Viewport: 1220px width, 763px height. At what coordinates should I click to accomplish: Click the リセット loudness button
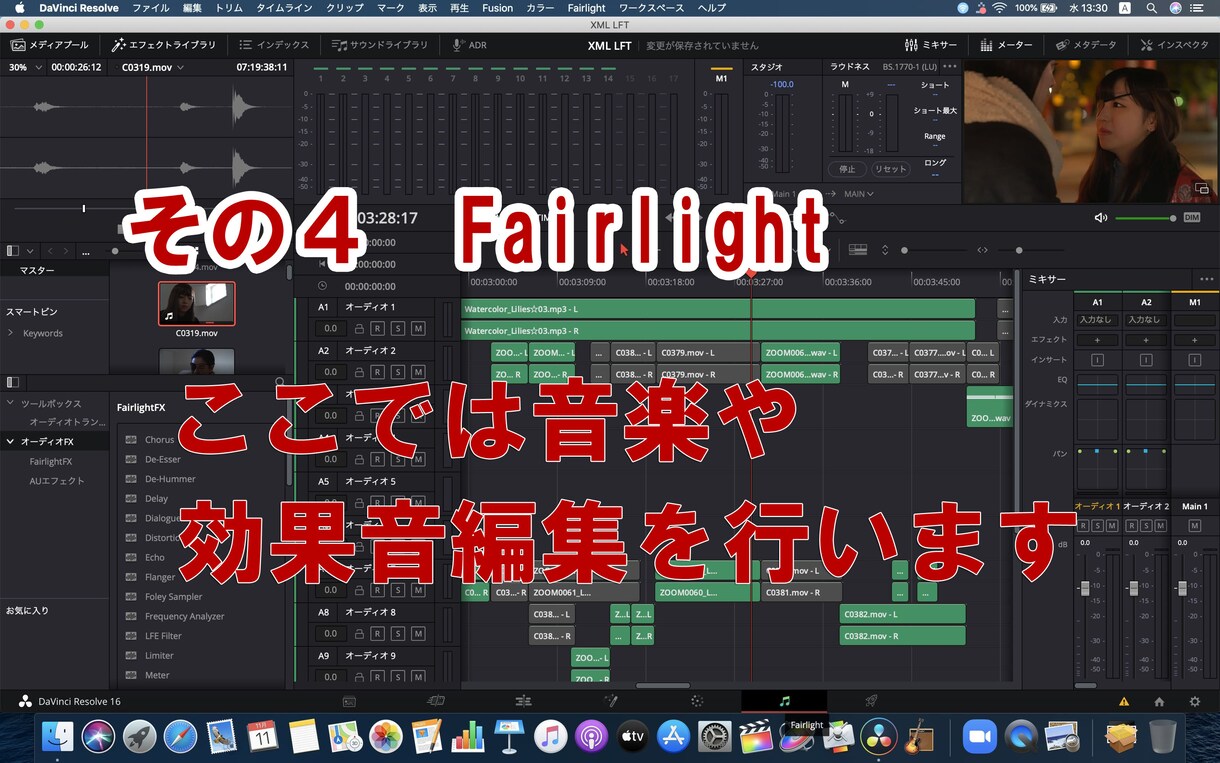tap(890, 169)
